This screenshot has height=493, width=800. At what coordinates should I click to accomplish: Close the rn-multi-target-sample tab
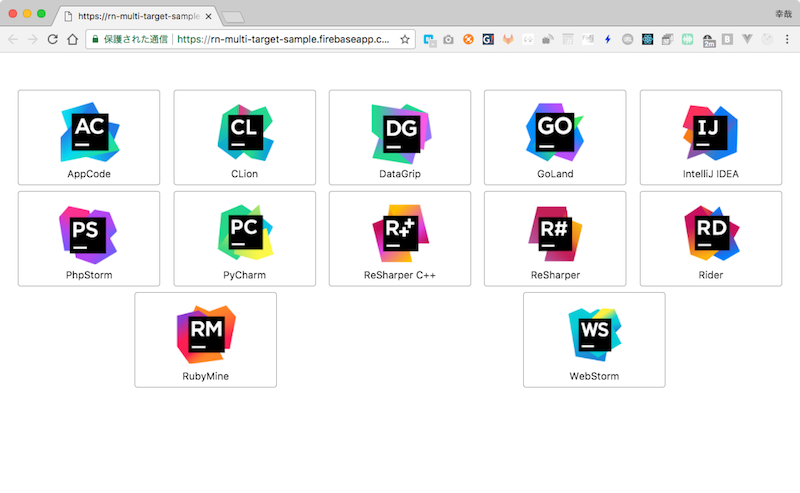(208, 16)
